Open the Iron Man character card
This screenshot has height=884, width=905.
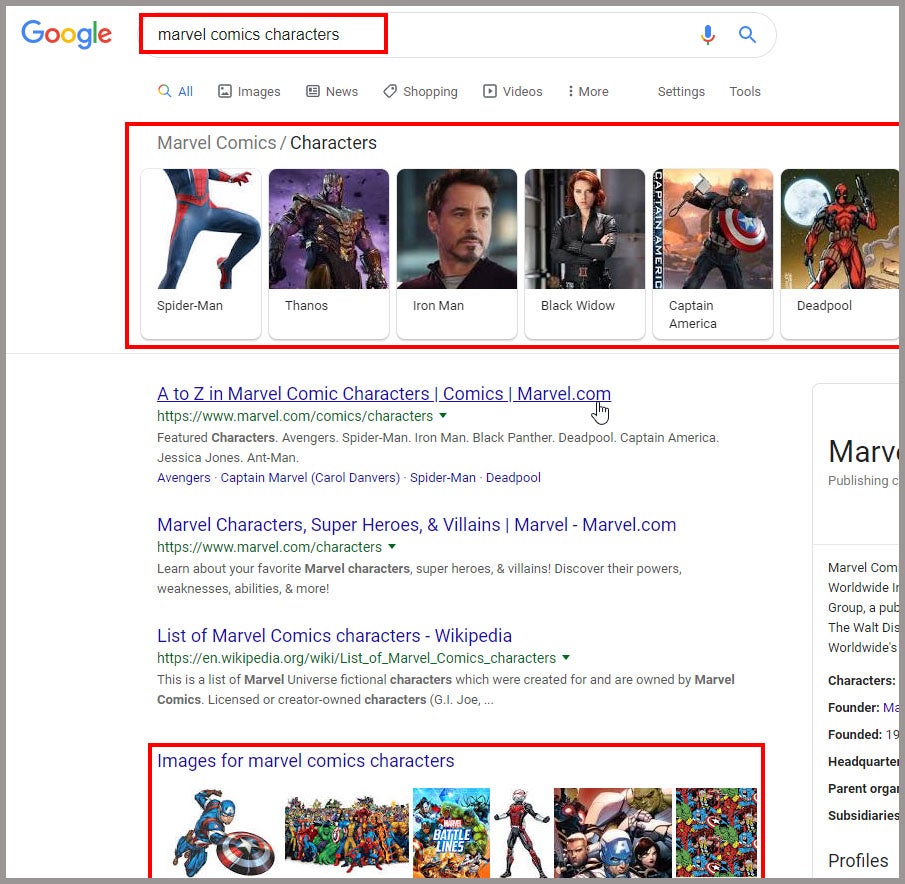pos(457,253)
